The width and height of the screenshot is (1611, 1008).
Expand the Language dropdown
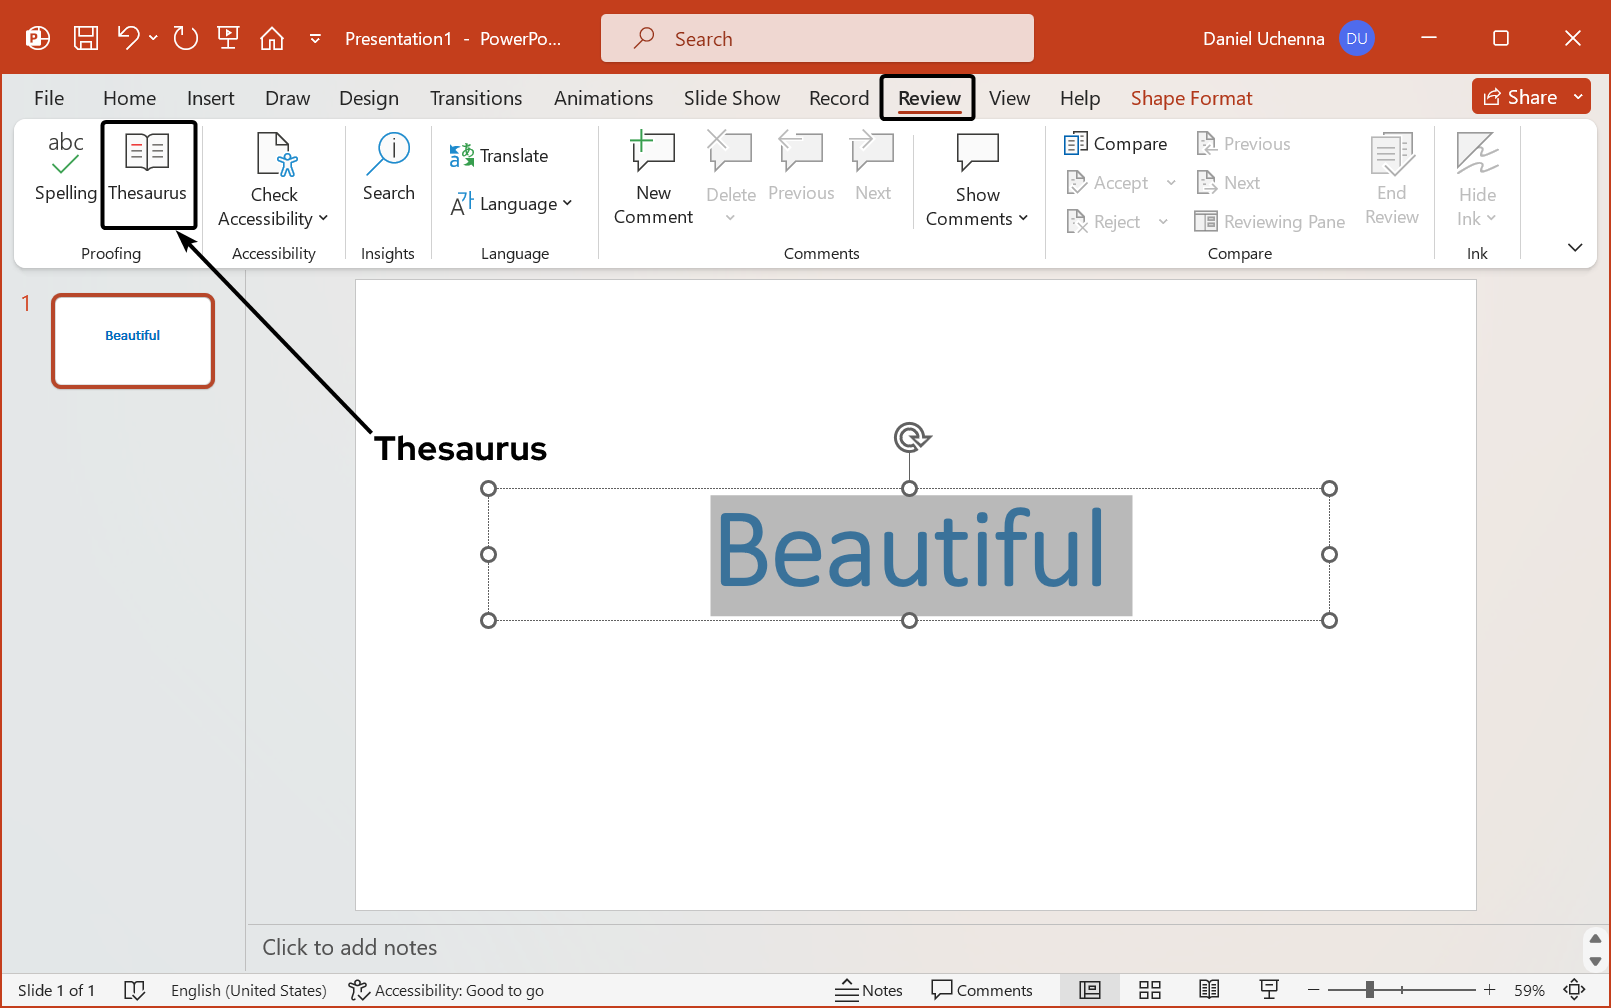click(x=568, y=203)
